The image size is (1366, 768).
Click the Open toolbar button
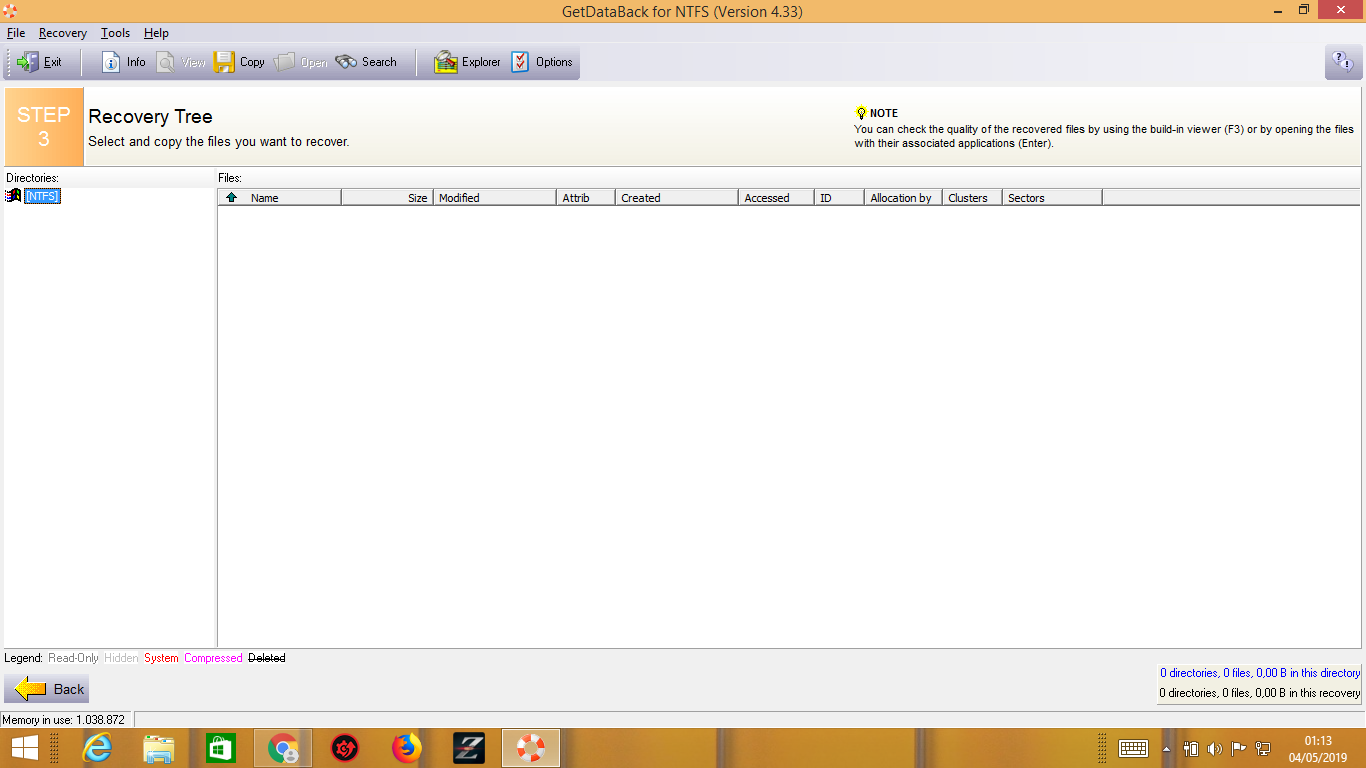point(301,62)
